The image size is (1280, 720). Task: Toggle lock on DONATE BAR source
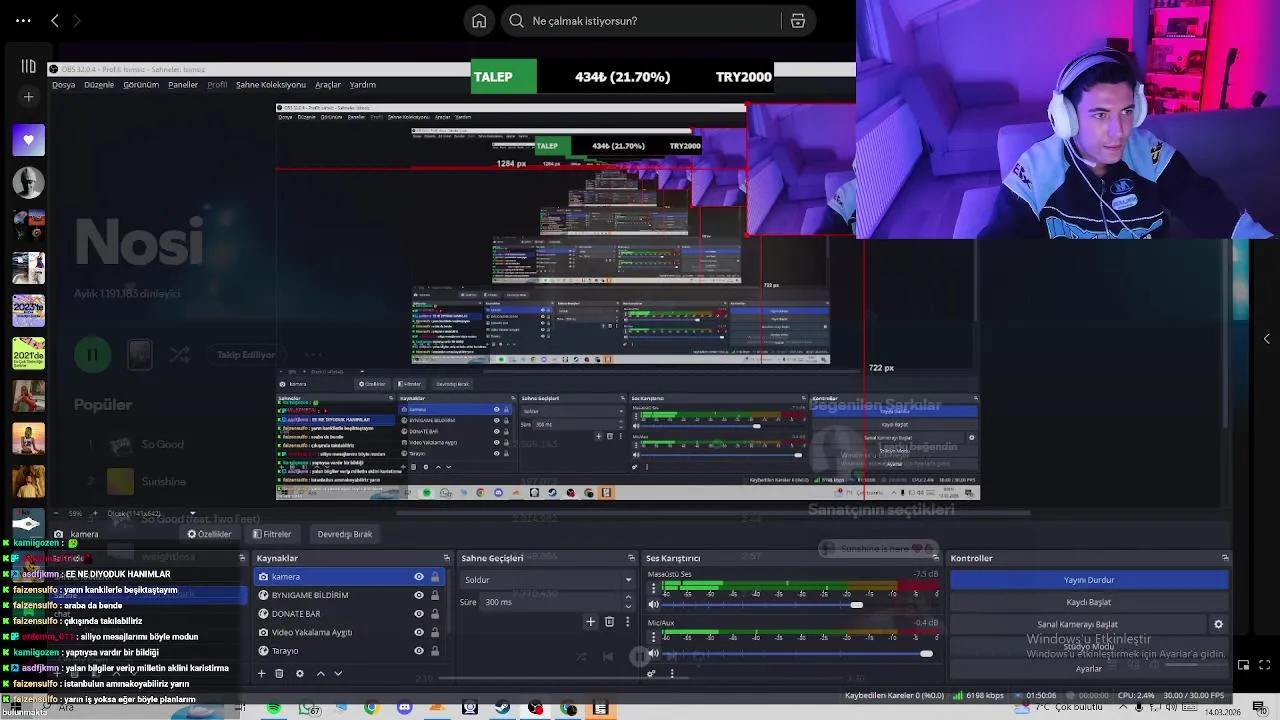point(435,614)
